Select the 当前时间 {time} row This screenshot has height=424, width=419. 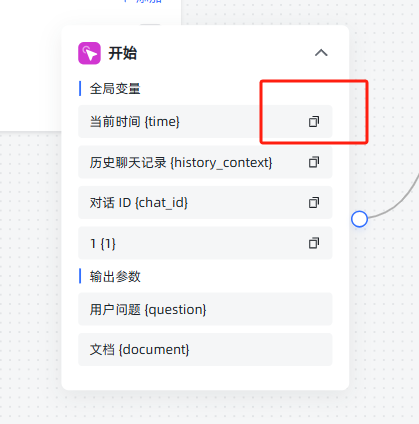coord(205,122)
